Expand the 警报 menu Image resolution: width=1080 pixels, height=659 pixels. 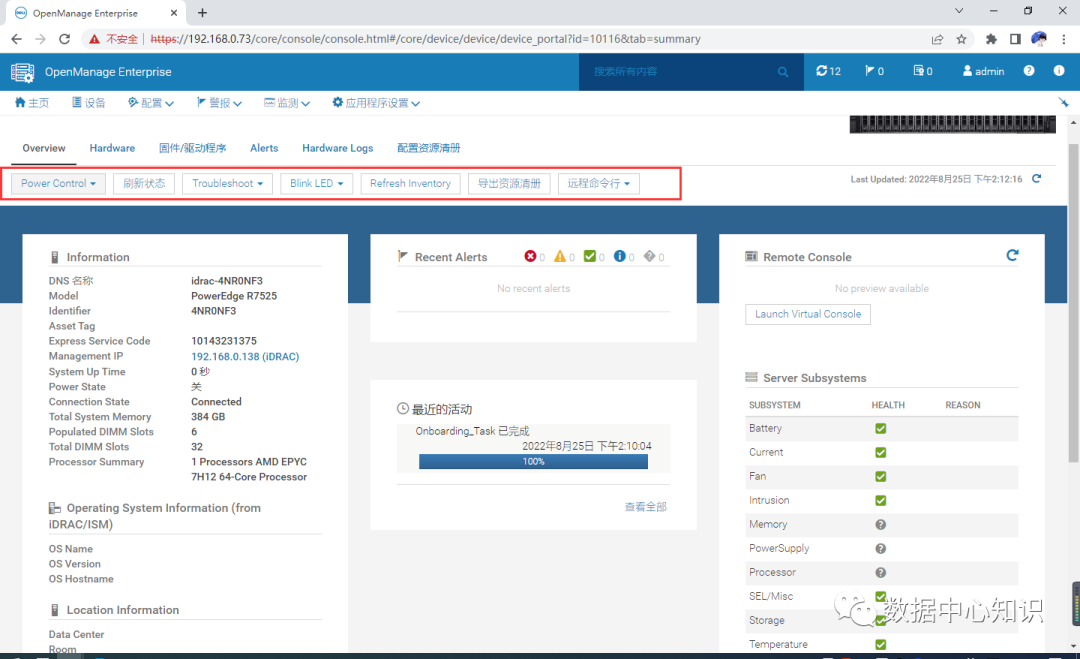[x=219, y=103]
